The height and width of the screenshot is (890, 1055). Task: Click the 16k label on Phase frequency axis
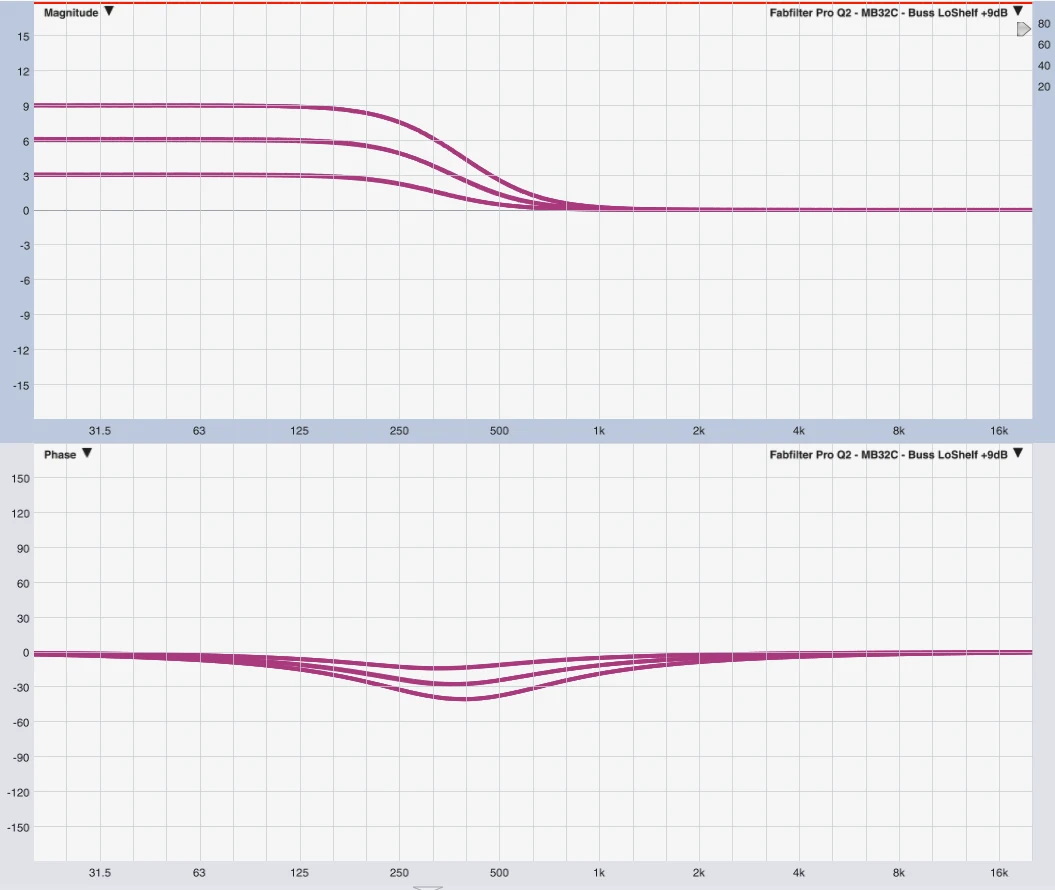[999, 873]
